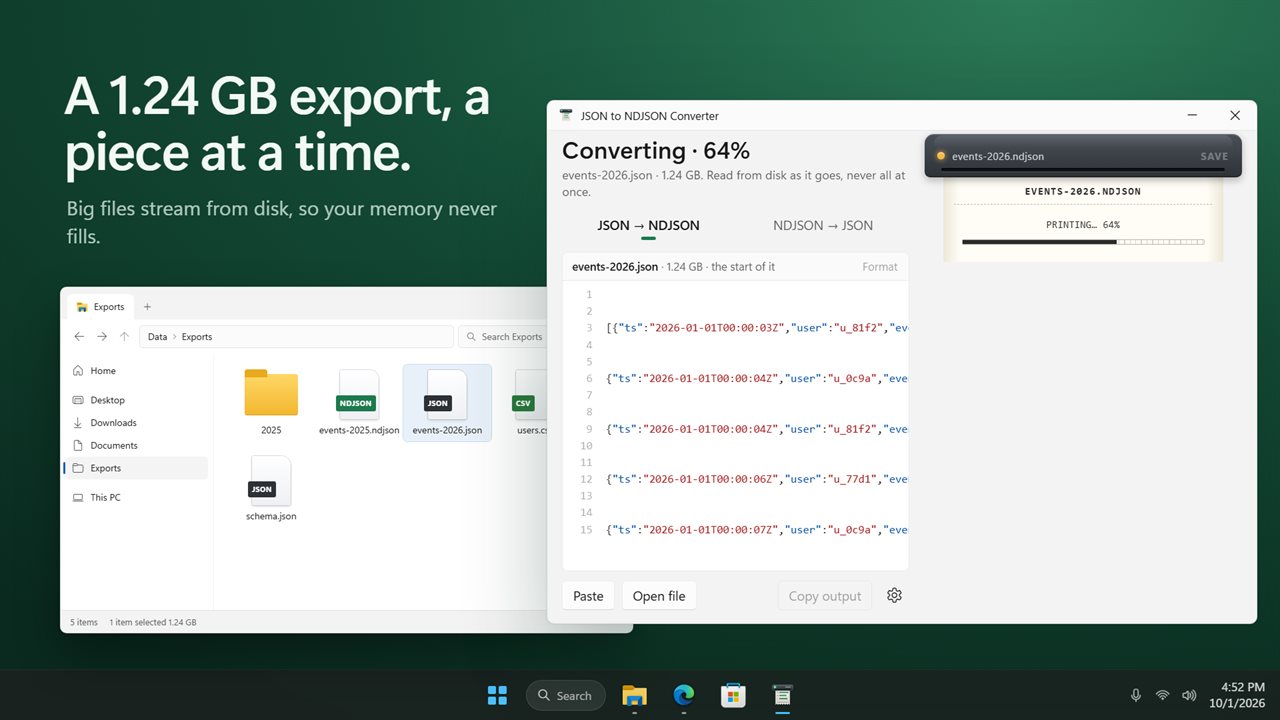
Task: Switch to the JSON → NDJSON tab
Action: 648,225
